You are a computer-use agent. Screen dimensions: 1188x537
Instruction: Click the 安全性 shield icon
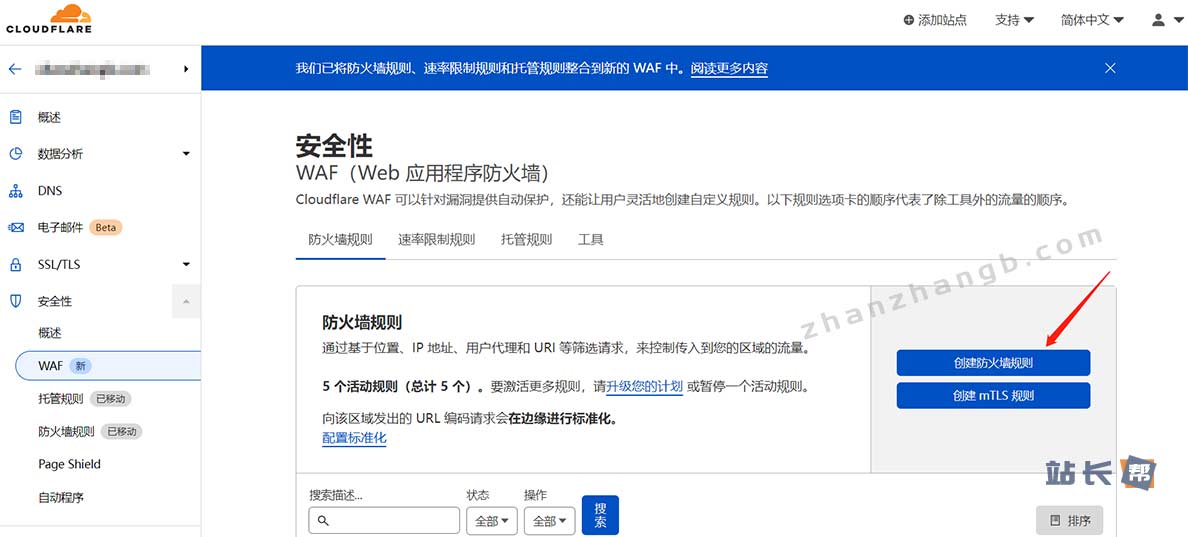(x=16, y=301)
